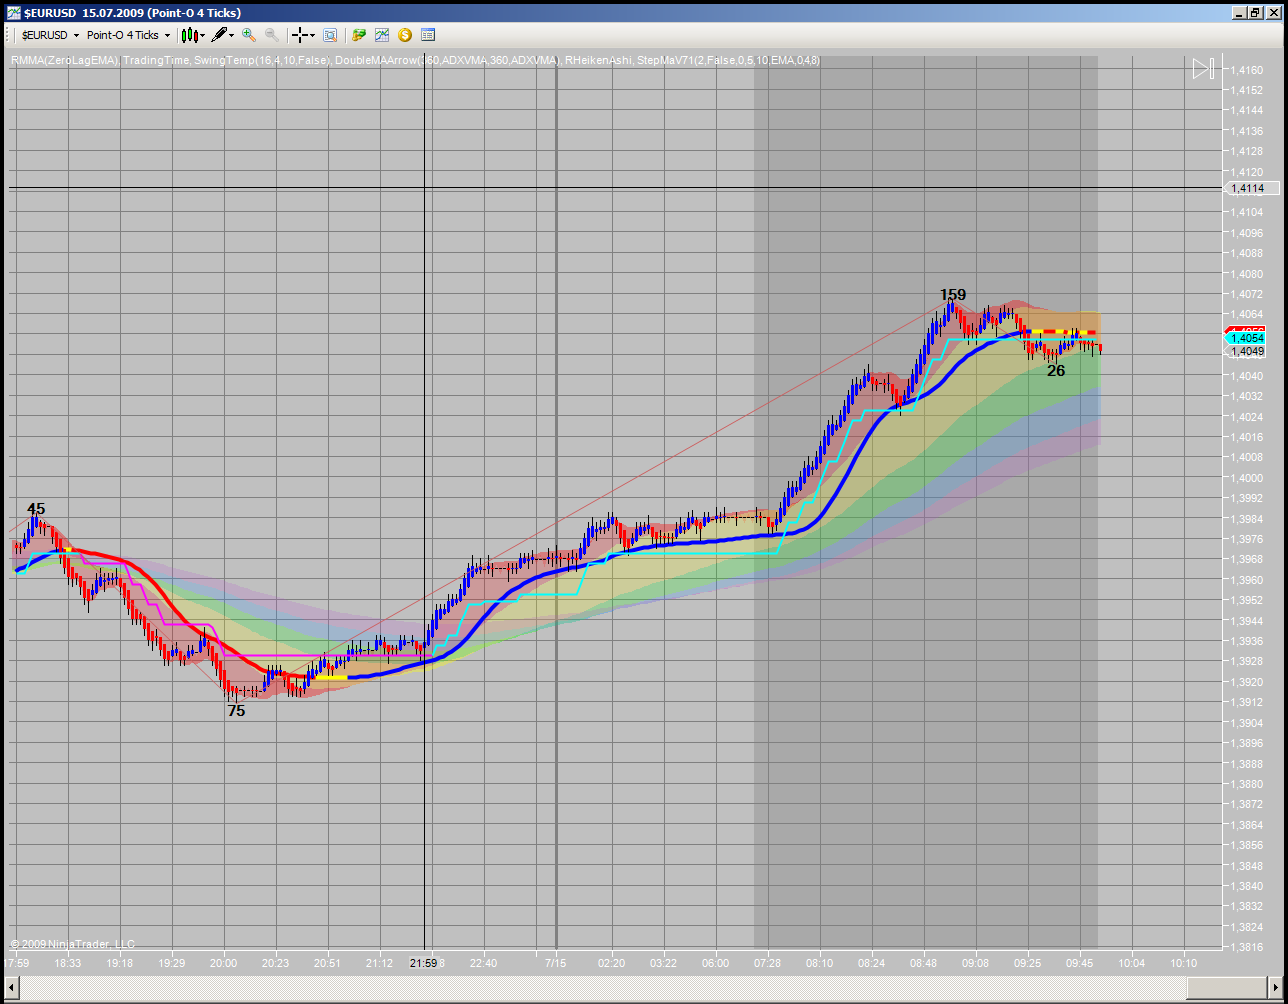The width and height of the screenshot is (1288, 1004).
Task: Open the candlestick chart style menu
Action: [193, 35]
